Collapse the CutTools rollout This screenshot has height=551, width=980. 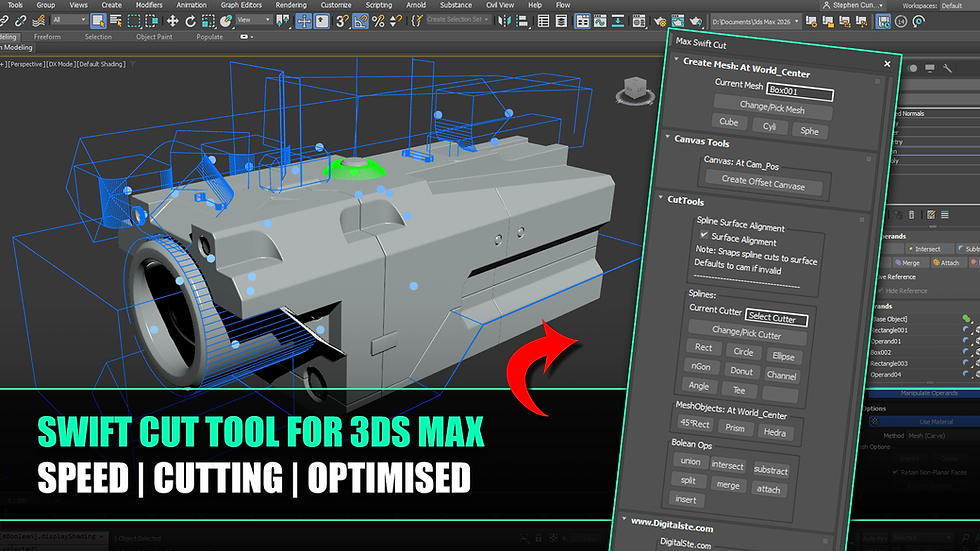(661, 198)
